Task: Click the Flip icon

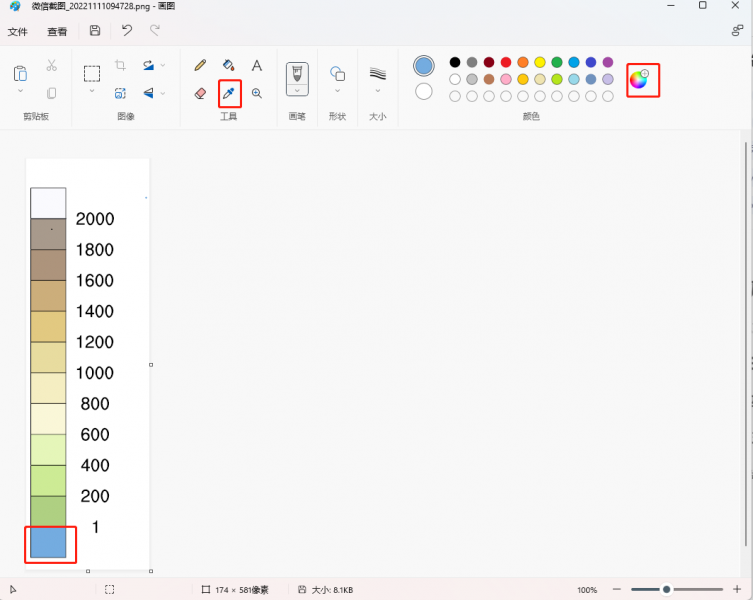Action: [148, 93]
